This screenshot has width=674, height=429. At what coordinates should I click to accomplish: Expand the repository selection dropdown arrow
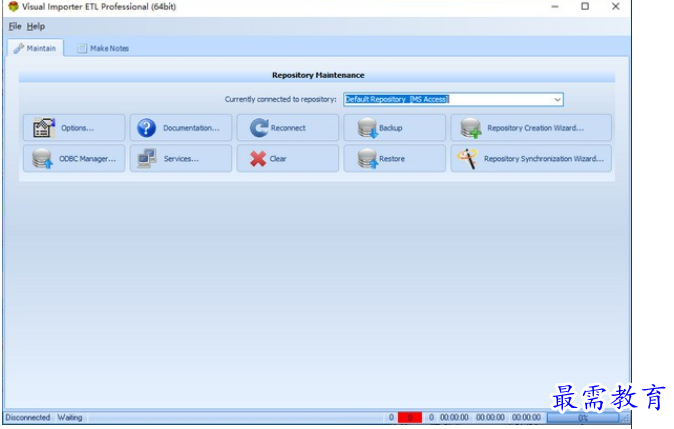coord(557,99)
